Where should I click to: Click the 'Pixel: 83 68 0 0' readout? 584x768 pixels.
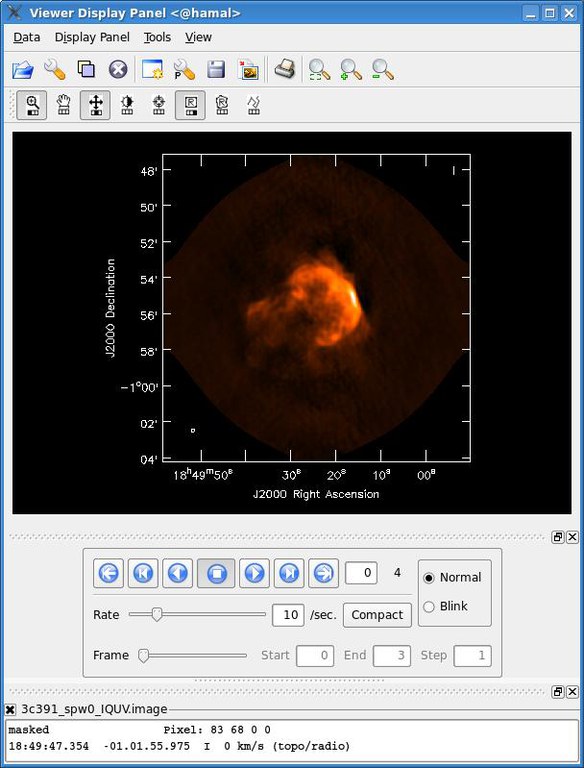point(217,730)
